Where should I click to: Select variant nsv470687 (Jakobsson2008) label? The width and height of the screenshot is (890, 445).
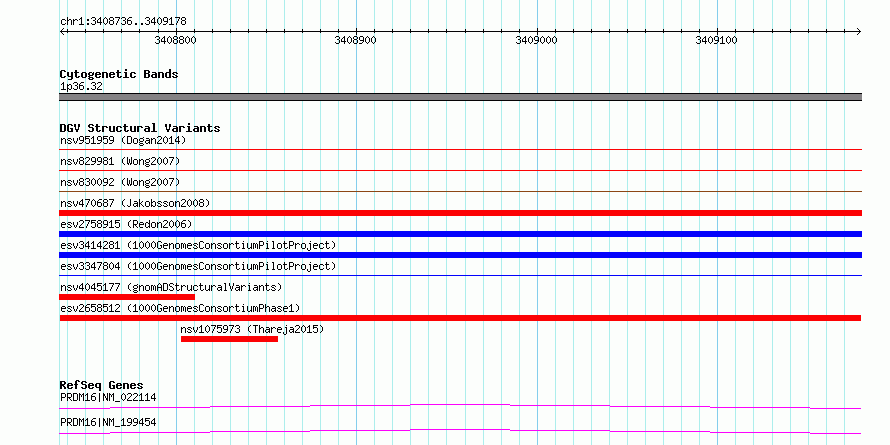pos(135,203)
